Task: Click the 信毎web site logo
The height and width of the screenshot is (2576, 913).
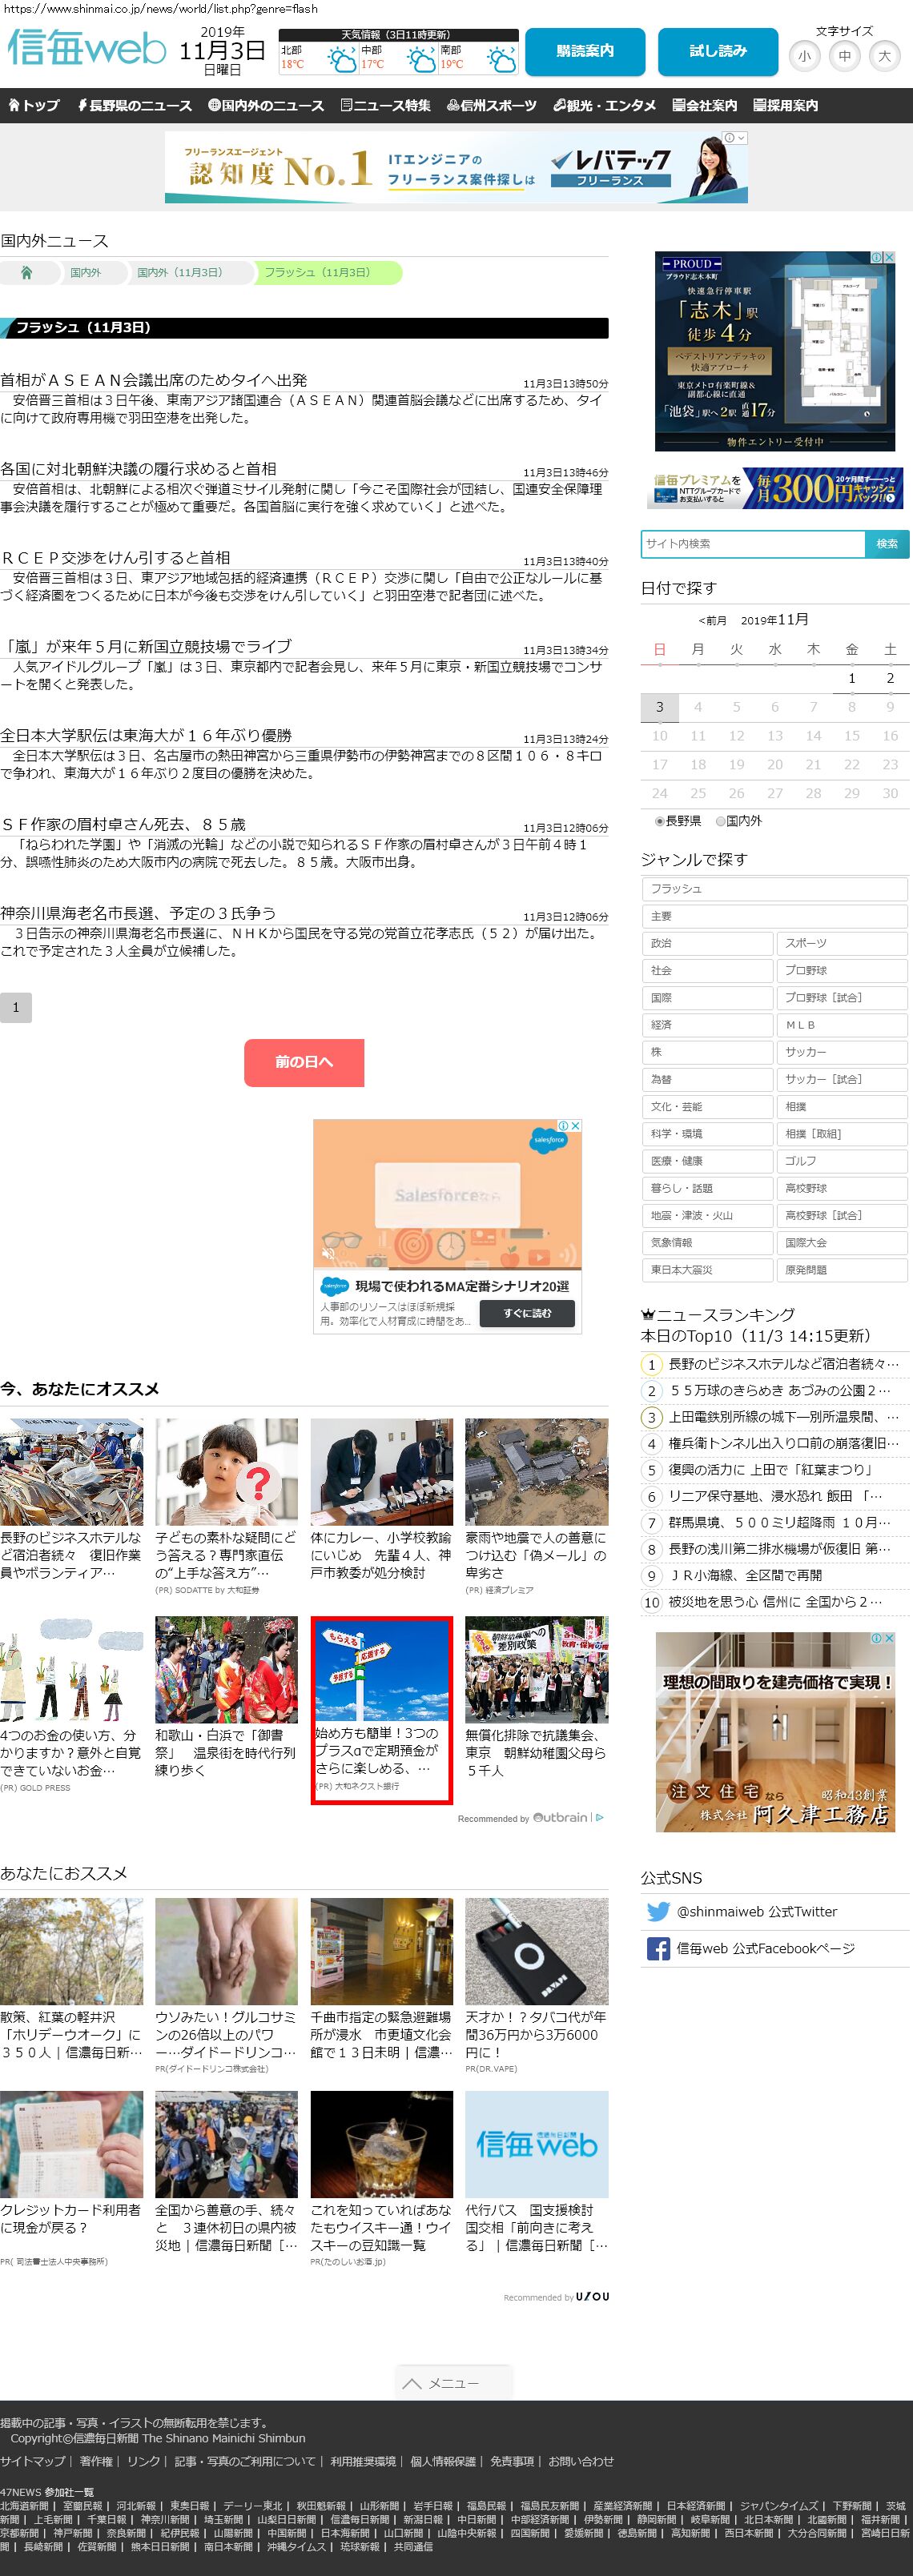Action: tap(86, 48)
